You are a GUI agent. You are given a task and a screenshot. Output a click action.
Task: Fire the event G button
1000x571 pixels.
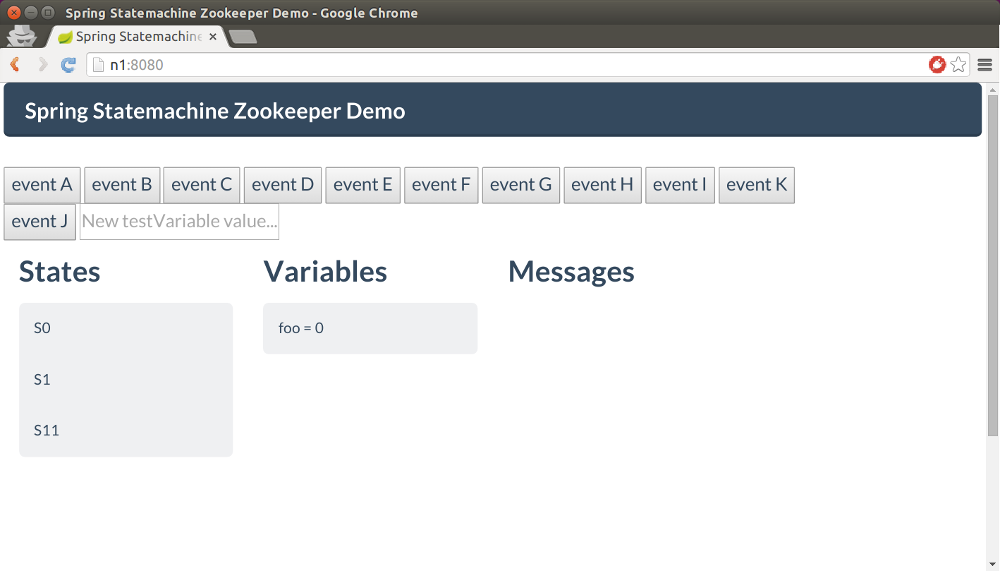point(521,185)
